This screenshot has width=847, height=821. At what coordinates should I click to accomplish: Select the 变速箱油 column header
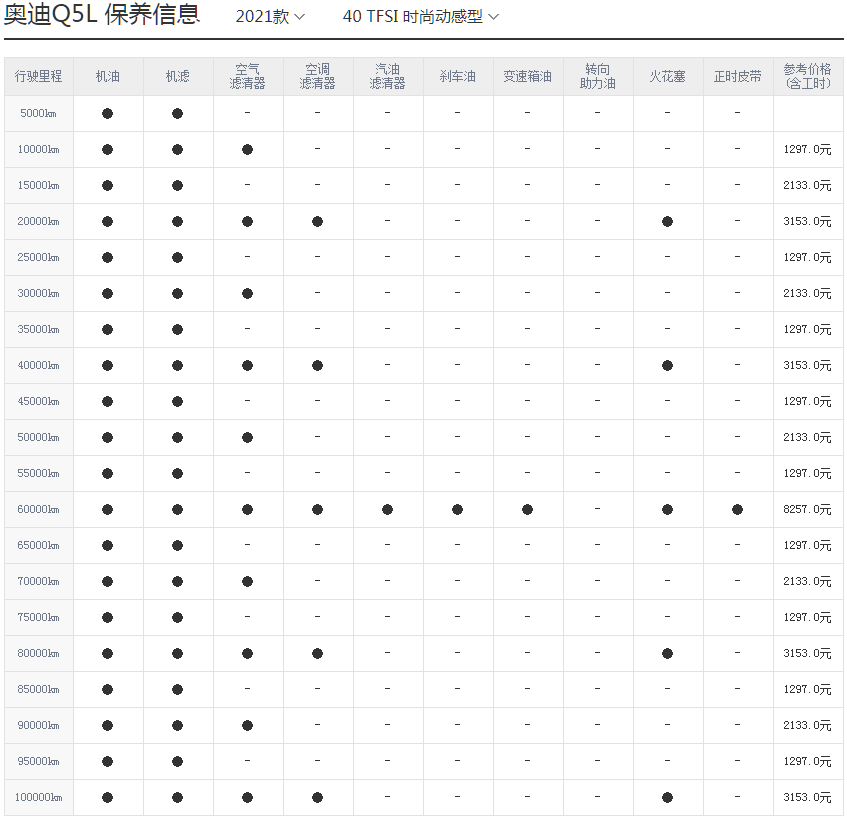pyautogui.click(x=527, y=77)
